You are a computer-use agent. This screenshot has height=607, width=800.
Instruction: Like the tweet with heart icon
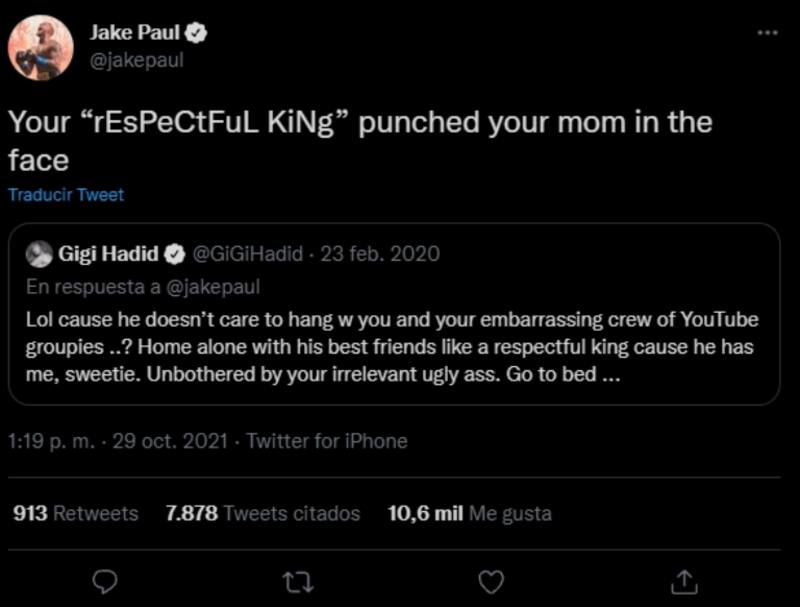tap(490, 580)
